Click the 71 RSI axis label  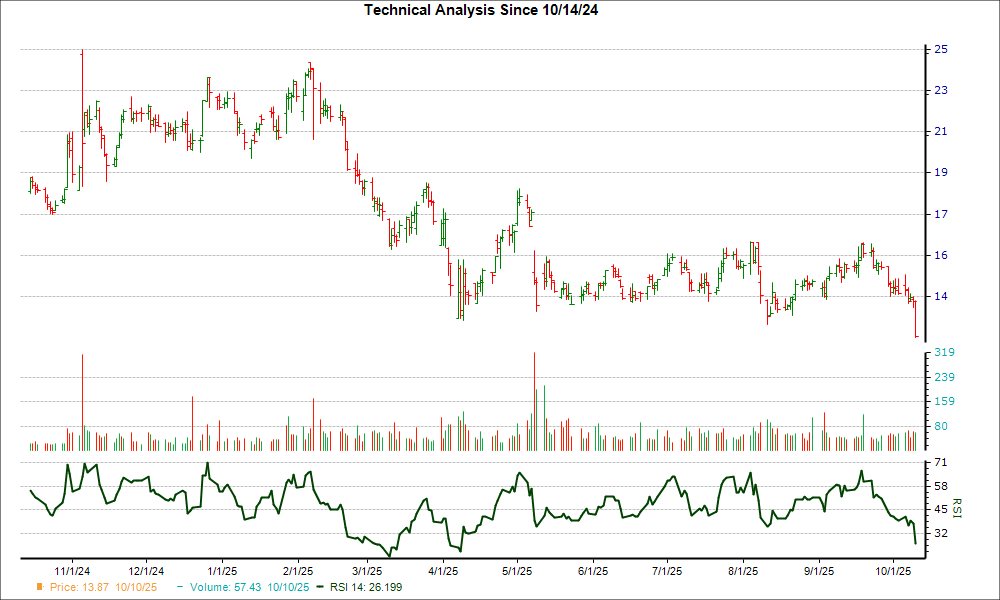coord(941,463)
